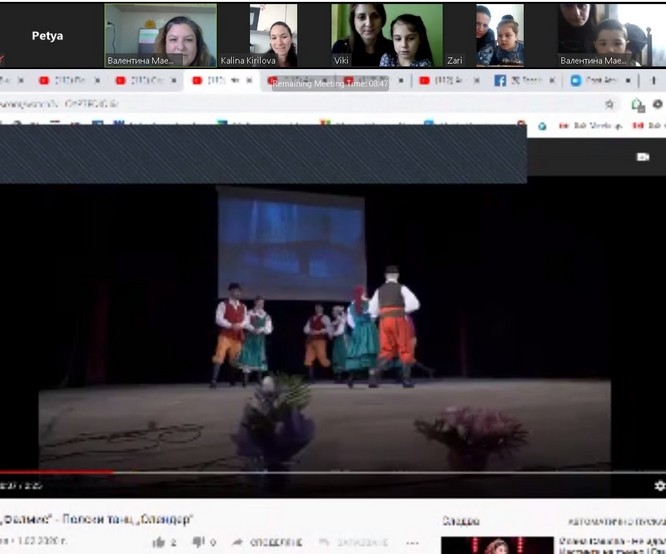The image size is (666, 554).
Task: Open YouTube player settings gear
Action: click(x=659, y=485)
